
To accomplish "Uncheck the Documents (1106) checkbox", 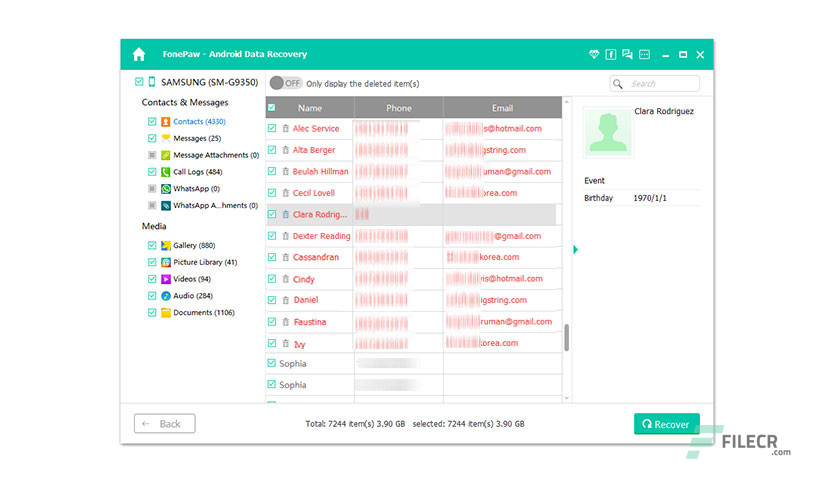I will (152, 312).
